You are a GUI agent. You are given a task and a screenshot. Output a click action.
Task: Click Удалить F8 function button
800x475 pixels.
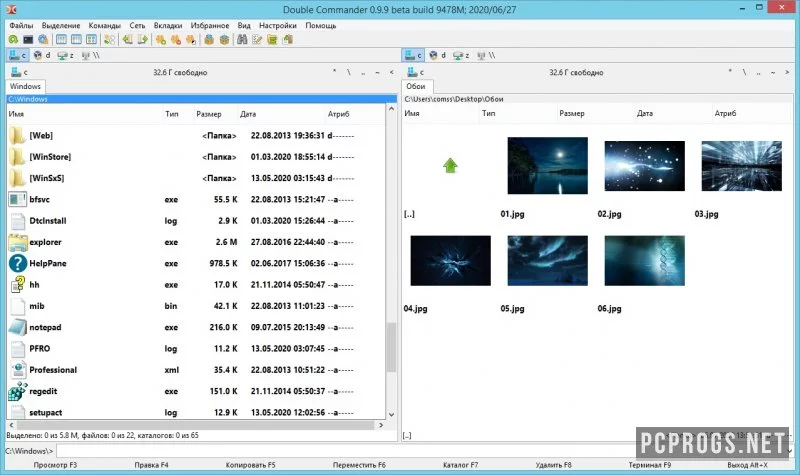pyautogui.click(x=554, y=465)
